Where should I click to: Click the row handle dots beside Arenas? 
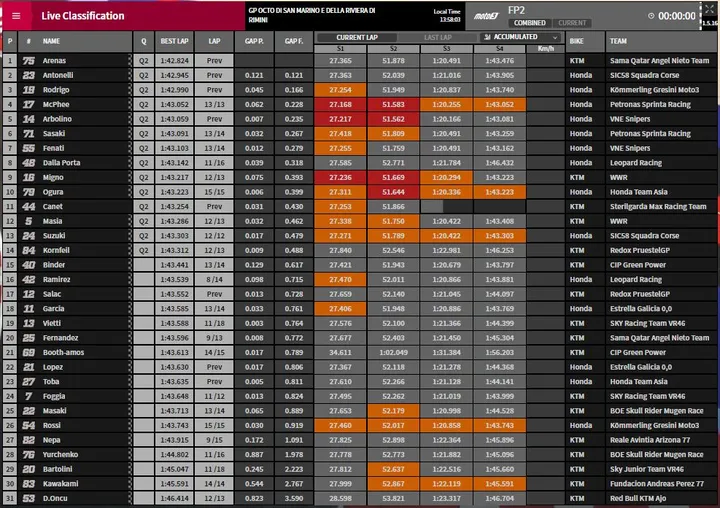[x=130, y=61]
